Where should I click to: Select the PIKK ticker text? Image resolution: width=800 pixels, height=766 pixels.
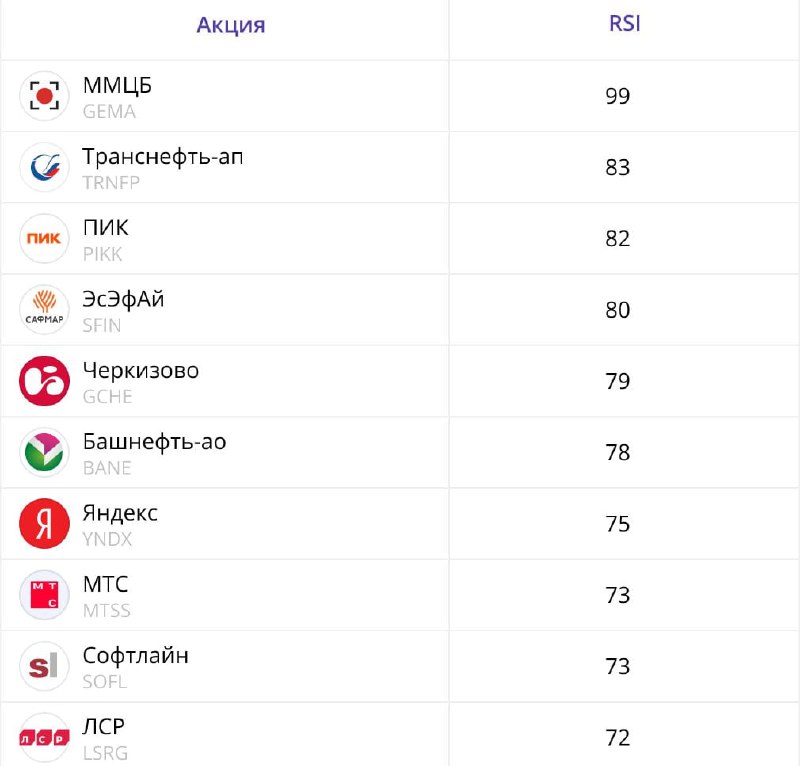(x=103, y=254)
